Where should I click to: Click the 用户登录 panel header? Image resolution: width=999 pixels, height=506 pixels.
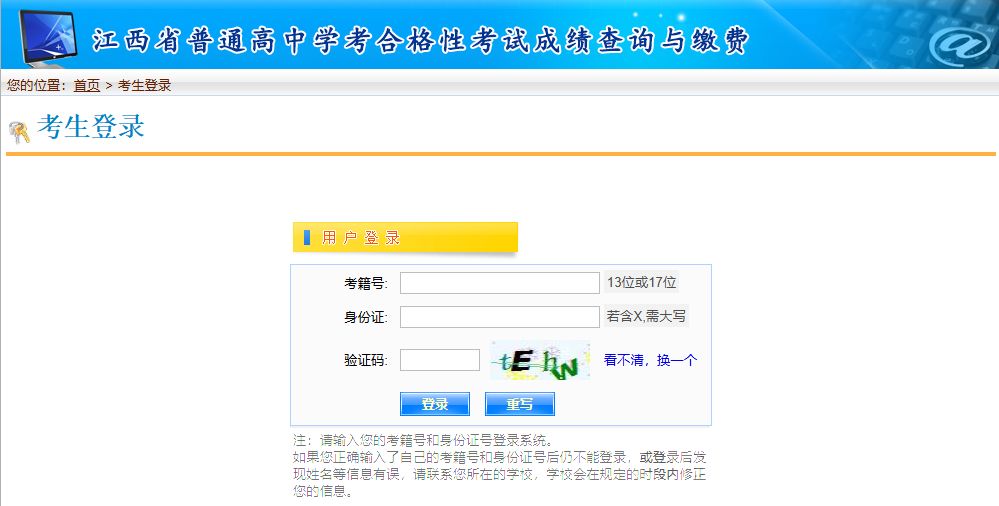pos(405,237)
